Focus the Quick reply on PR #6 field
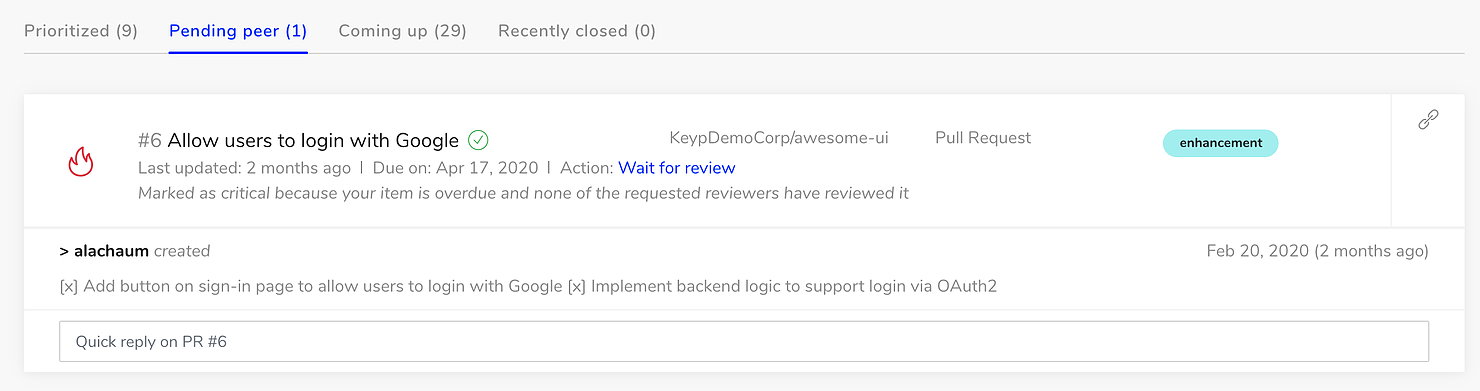 [x=744, y=341]
